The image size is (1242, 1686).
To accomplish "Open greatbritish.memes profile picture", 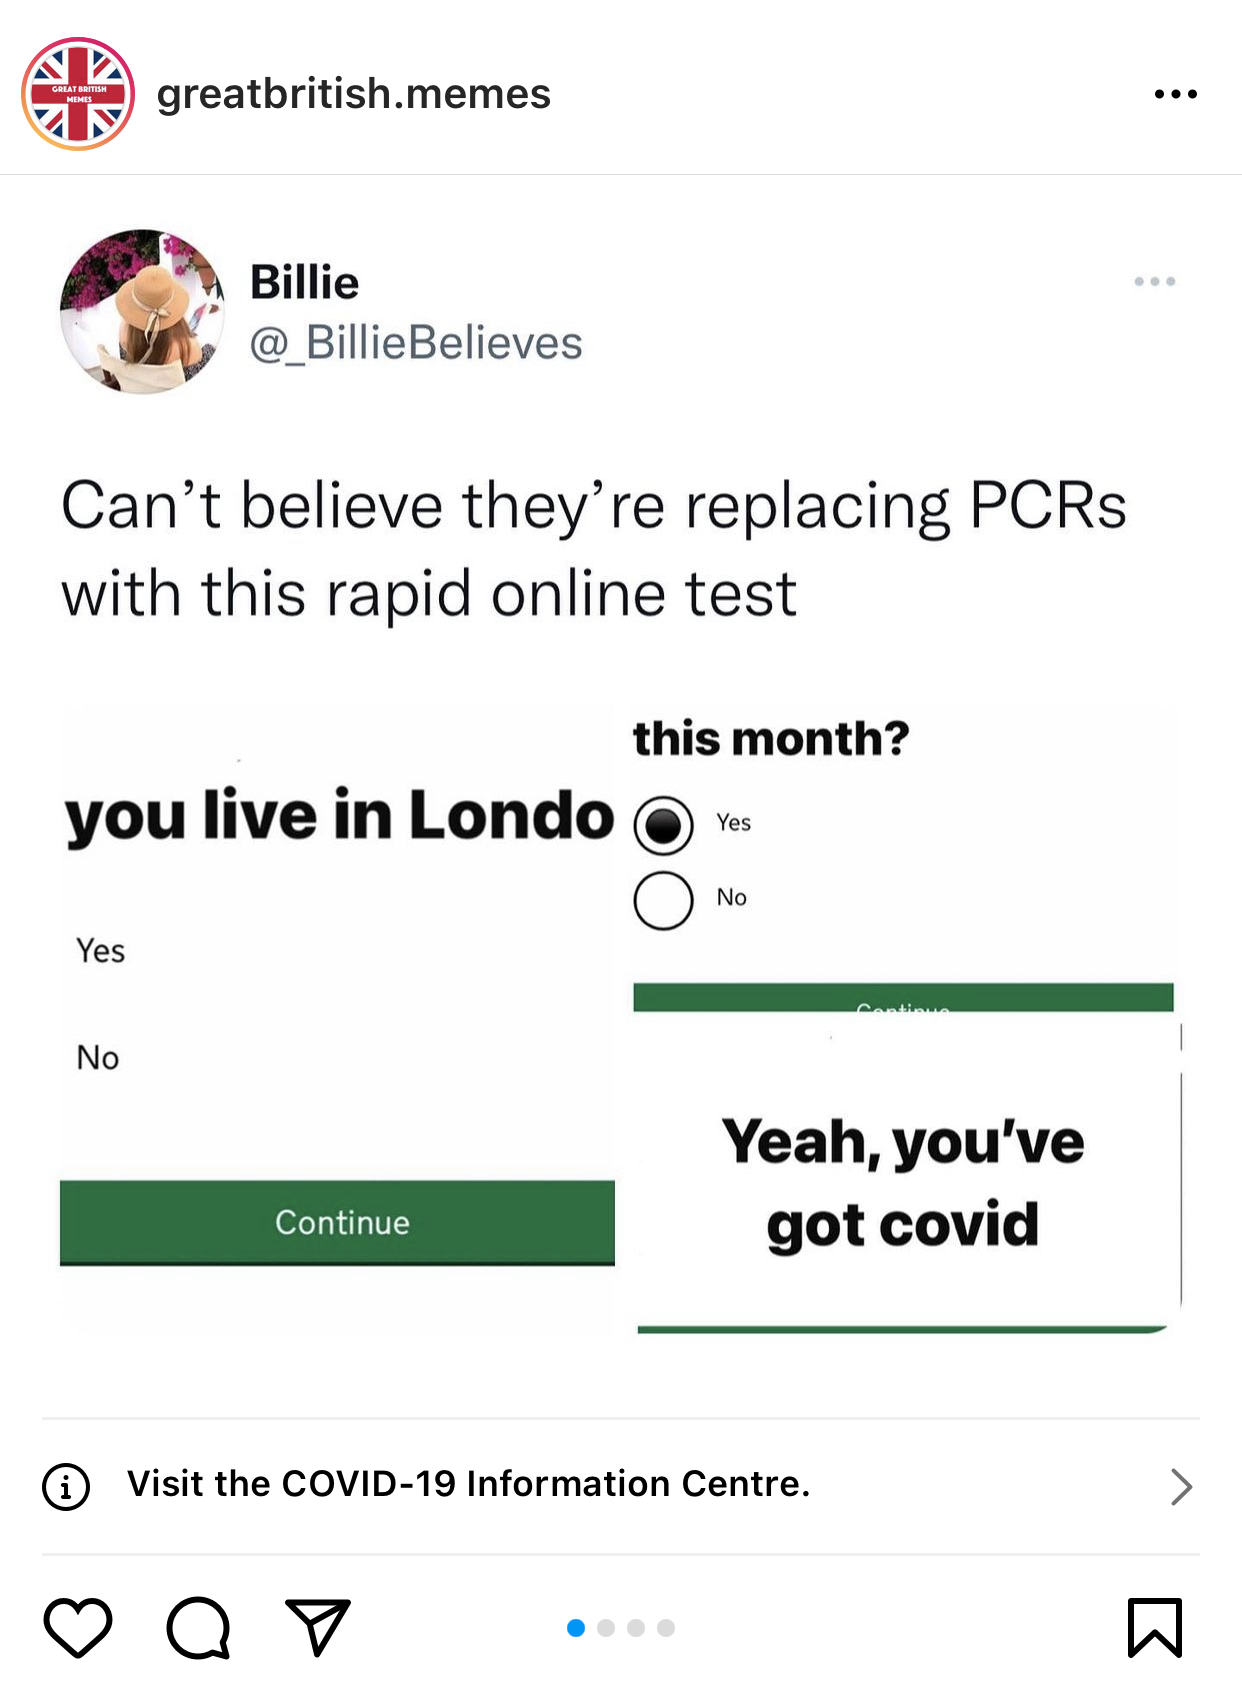I will [x=78, y=94].
